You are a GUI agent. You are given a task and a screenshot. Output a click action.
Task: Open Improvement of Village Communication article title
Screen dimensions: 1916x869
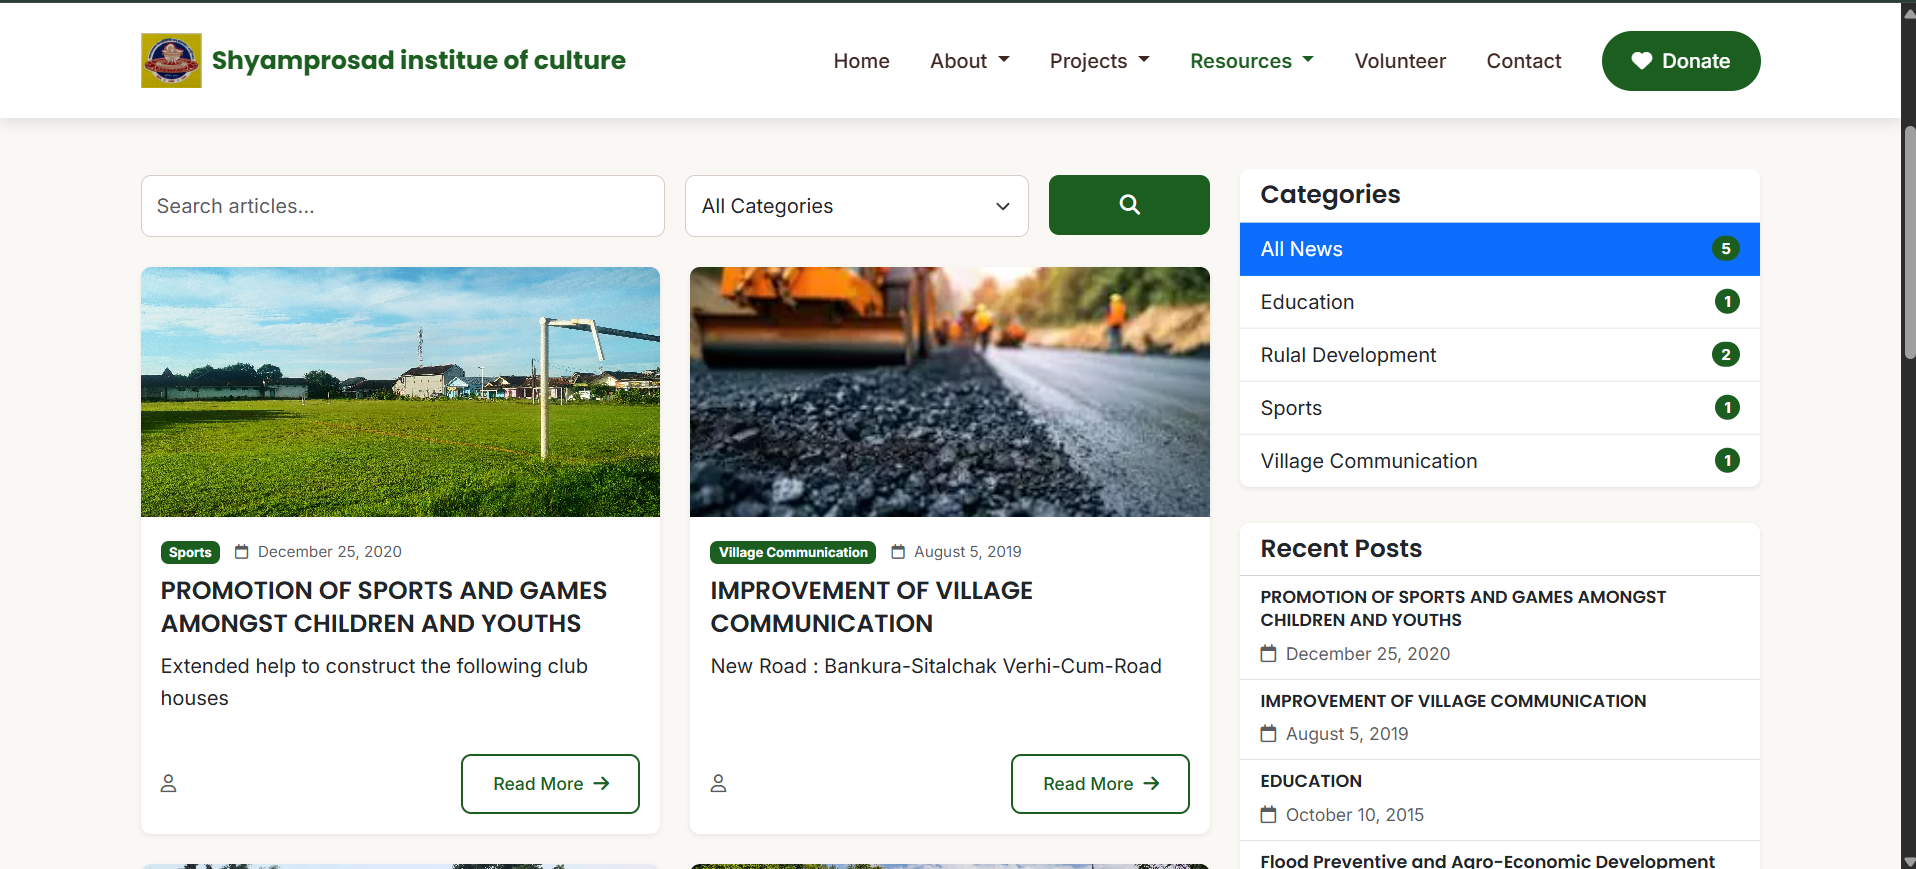(x=871, y=607)
